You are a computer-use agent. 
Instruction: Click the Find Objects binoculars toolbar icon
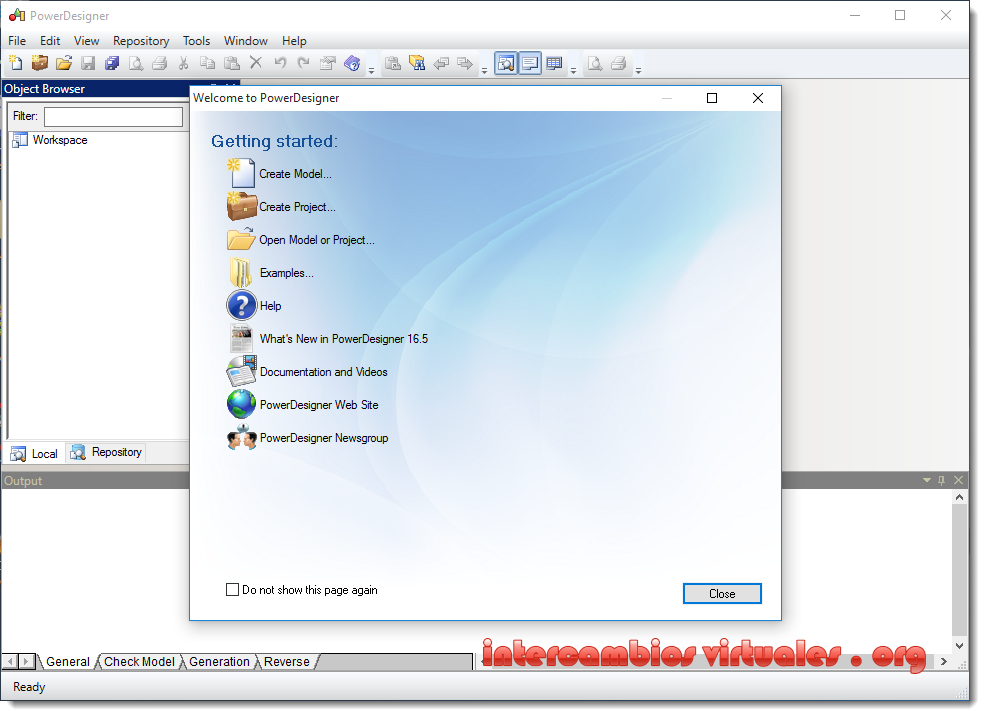coord(416,63)
